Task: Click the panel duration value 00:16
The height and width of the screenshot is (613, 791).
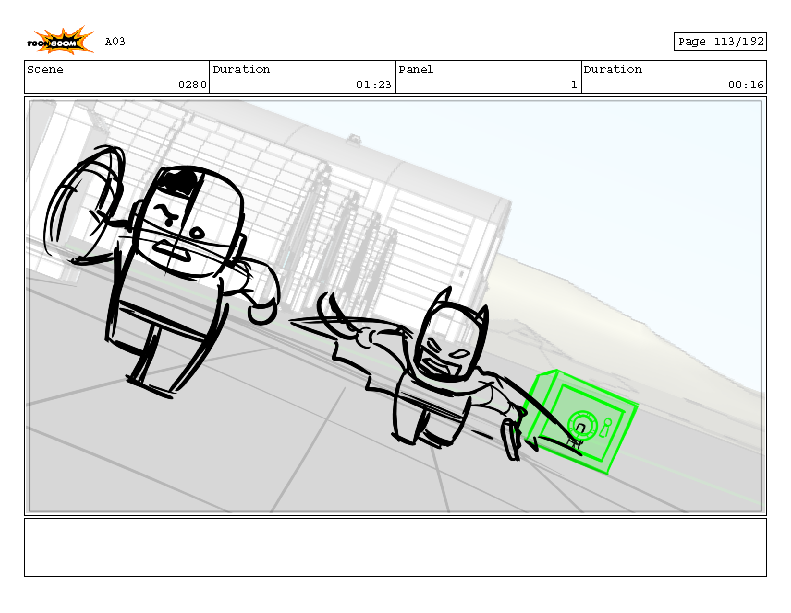Action: pyautogui.click(x=746, y=85)
